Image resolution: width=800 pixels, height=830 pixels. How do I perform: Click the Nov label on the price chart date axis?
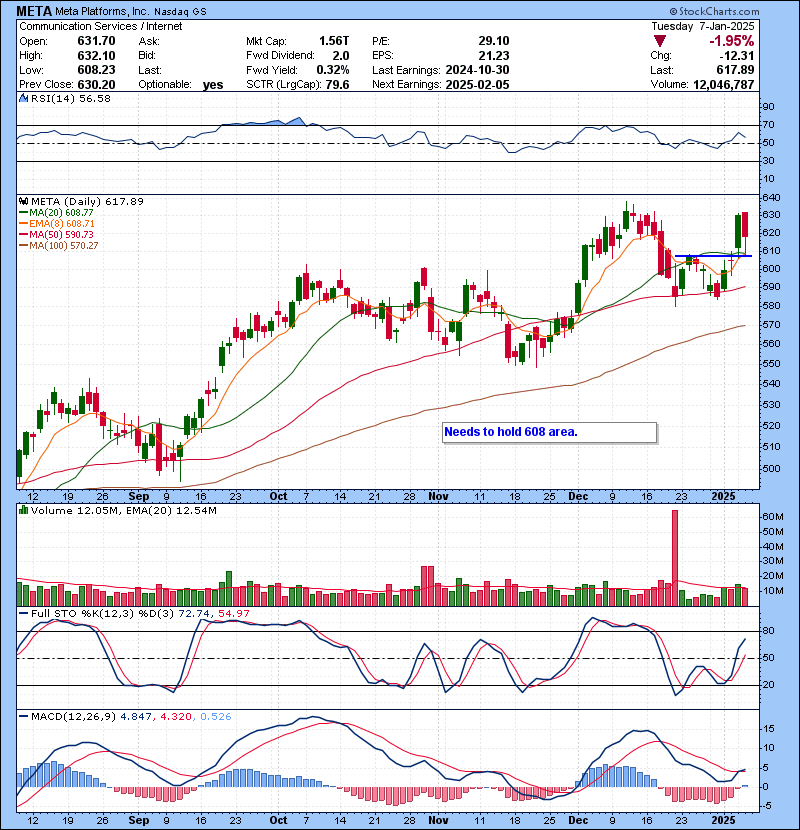pyautogui.click(x=438, y=497)
